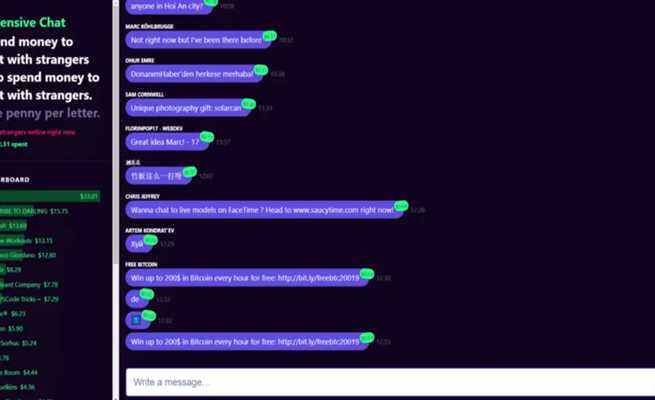Click the green price badge on the 'de' message
Screen dimensions: 655x400
pyautogui.click(x=147, y=294)
